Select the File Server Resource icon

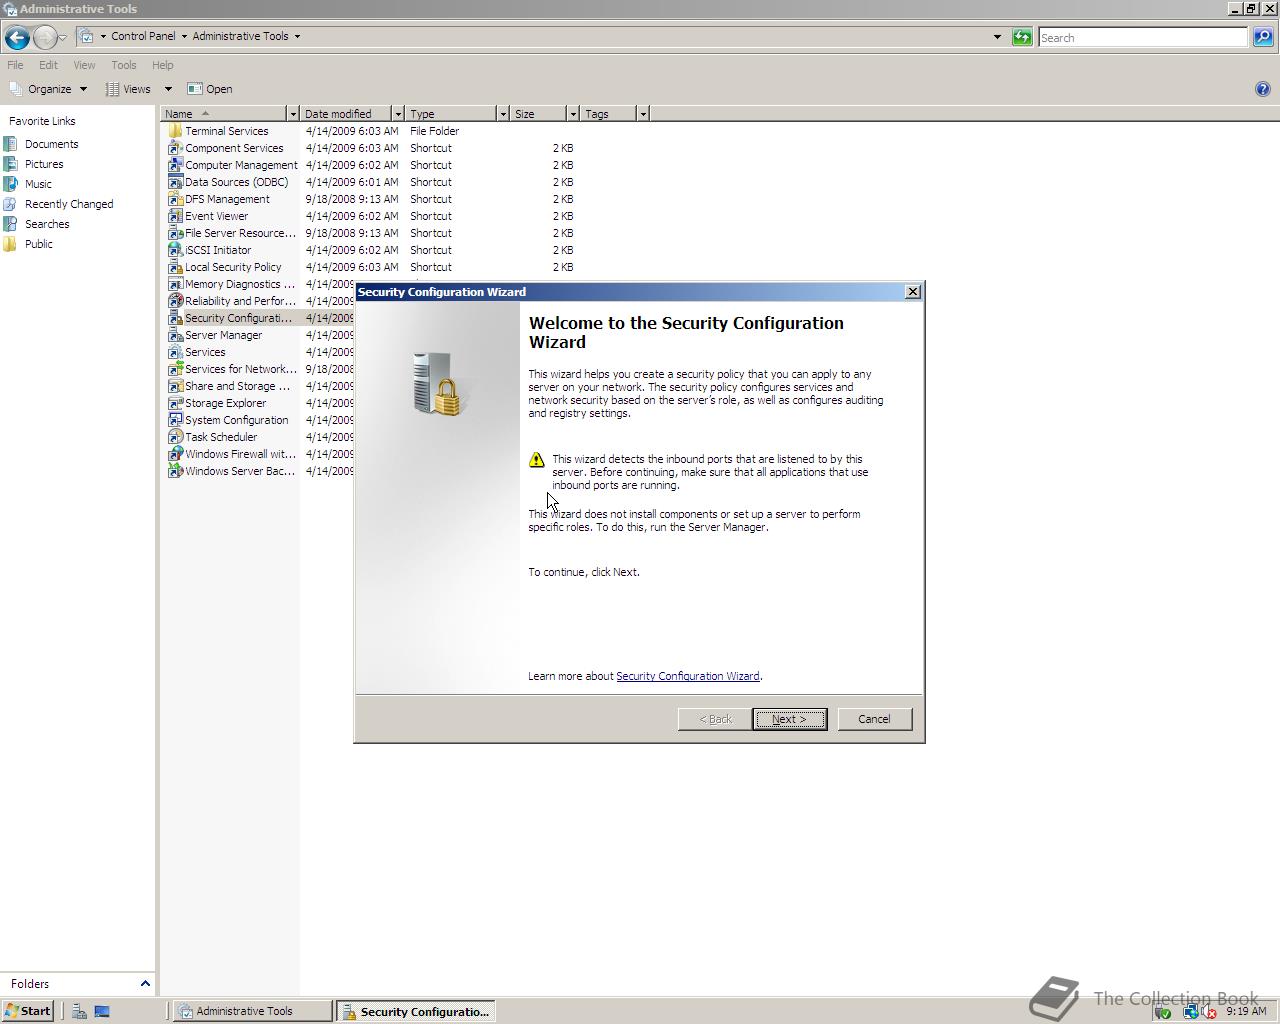pos(175,233)
